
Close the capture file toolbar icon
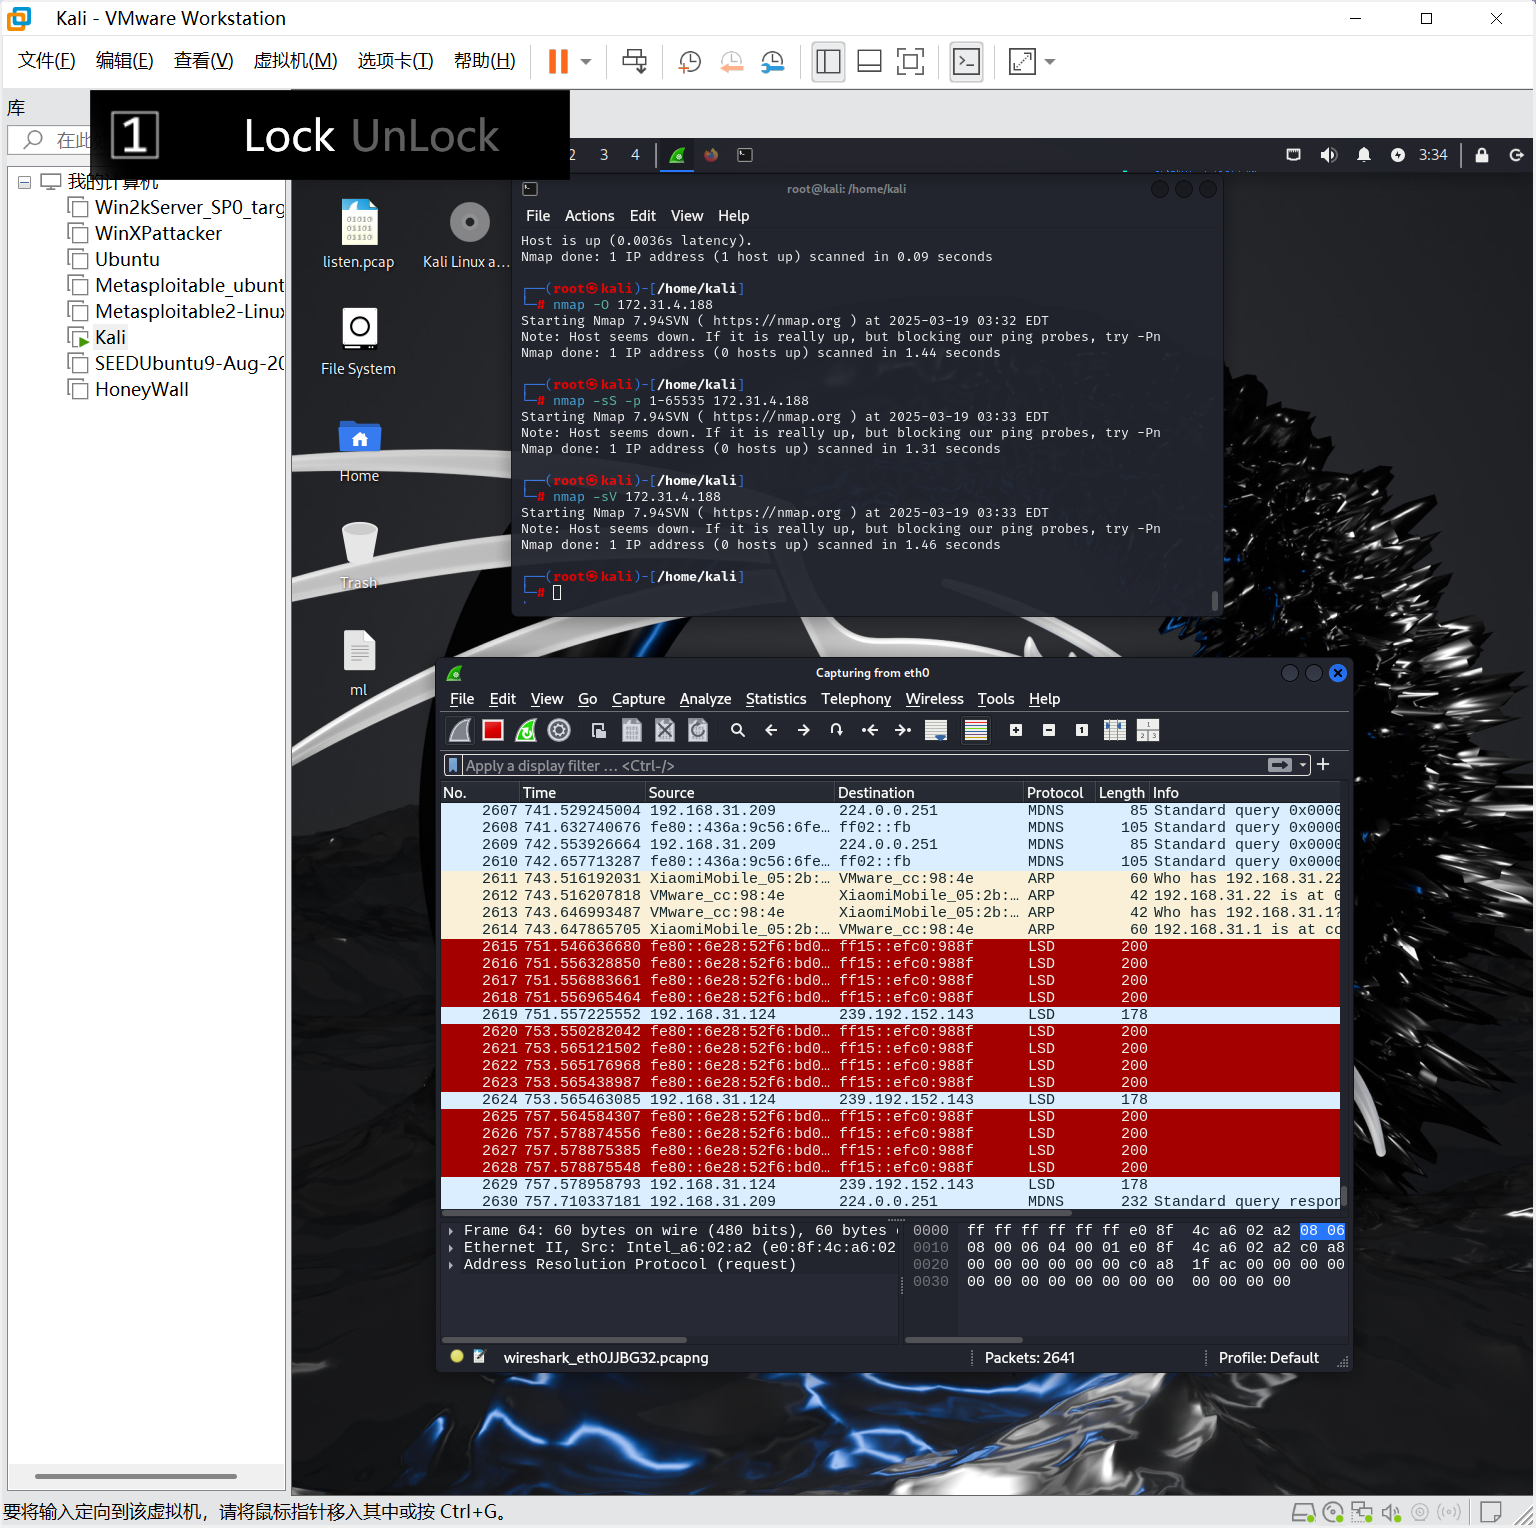tap(665, 731)
